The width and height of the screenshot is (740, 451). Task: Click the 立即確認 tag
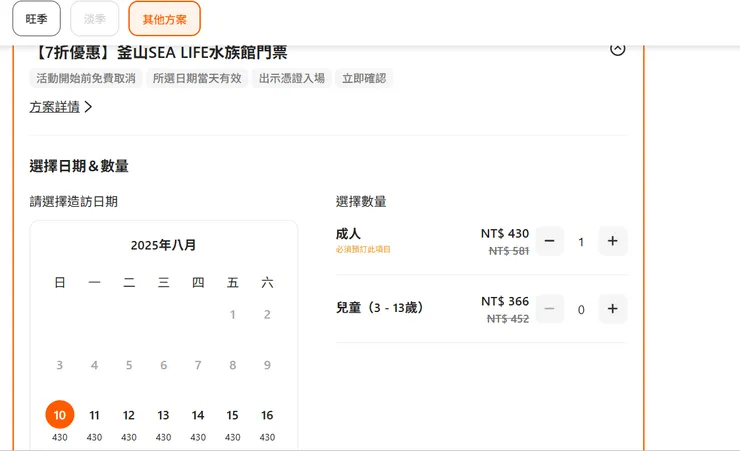[x=364, y=78]
